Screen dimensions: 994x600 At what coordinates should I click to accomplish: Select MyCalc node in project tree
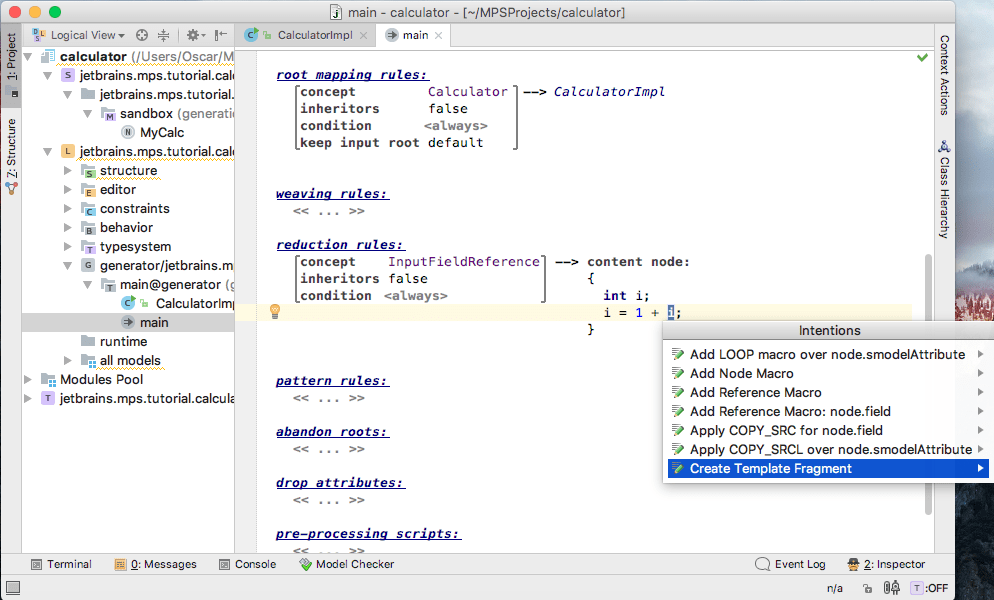pyautogui.click(x=161, y=133)
